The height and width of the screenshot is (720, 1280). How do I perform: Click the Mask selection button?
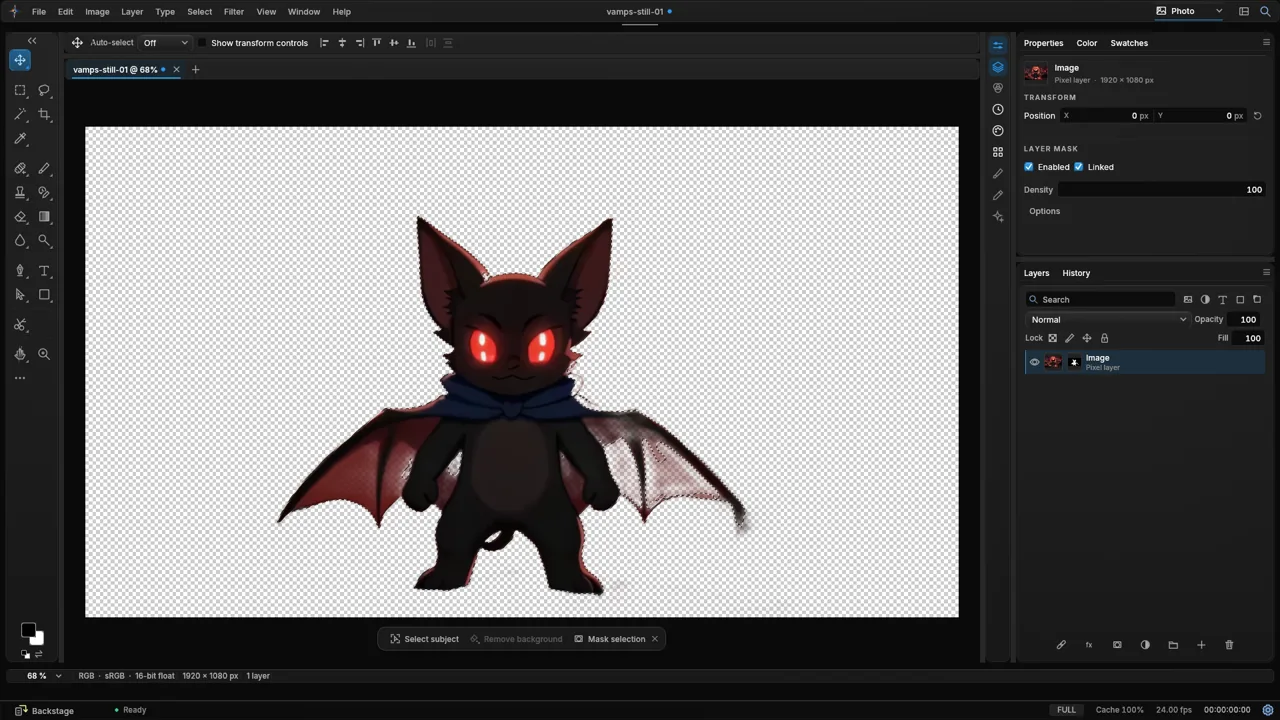click(x=610, y=639)
